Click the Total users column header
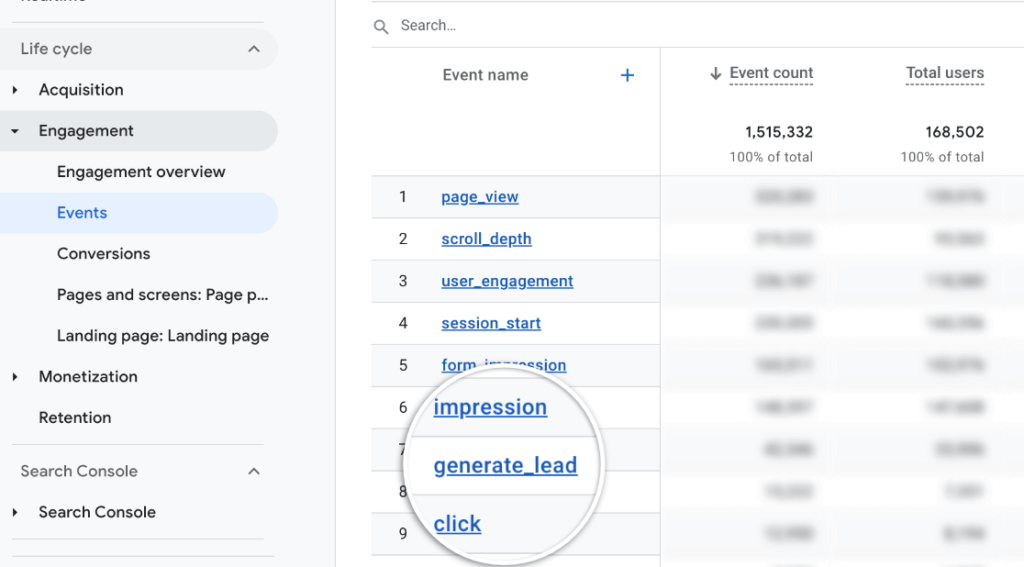The image size is (1024, 567). pyautogui.click(x=944, y=73)
